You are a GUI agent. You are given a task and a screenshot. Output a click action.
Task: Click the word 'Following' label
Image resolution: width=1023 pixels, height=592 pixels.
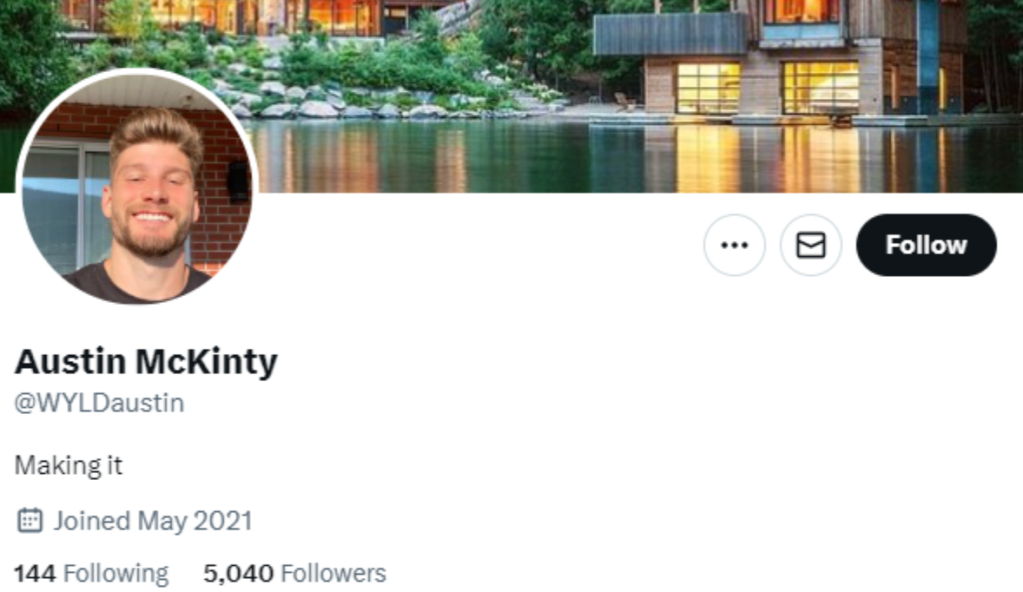[x=116, y=573]
